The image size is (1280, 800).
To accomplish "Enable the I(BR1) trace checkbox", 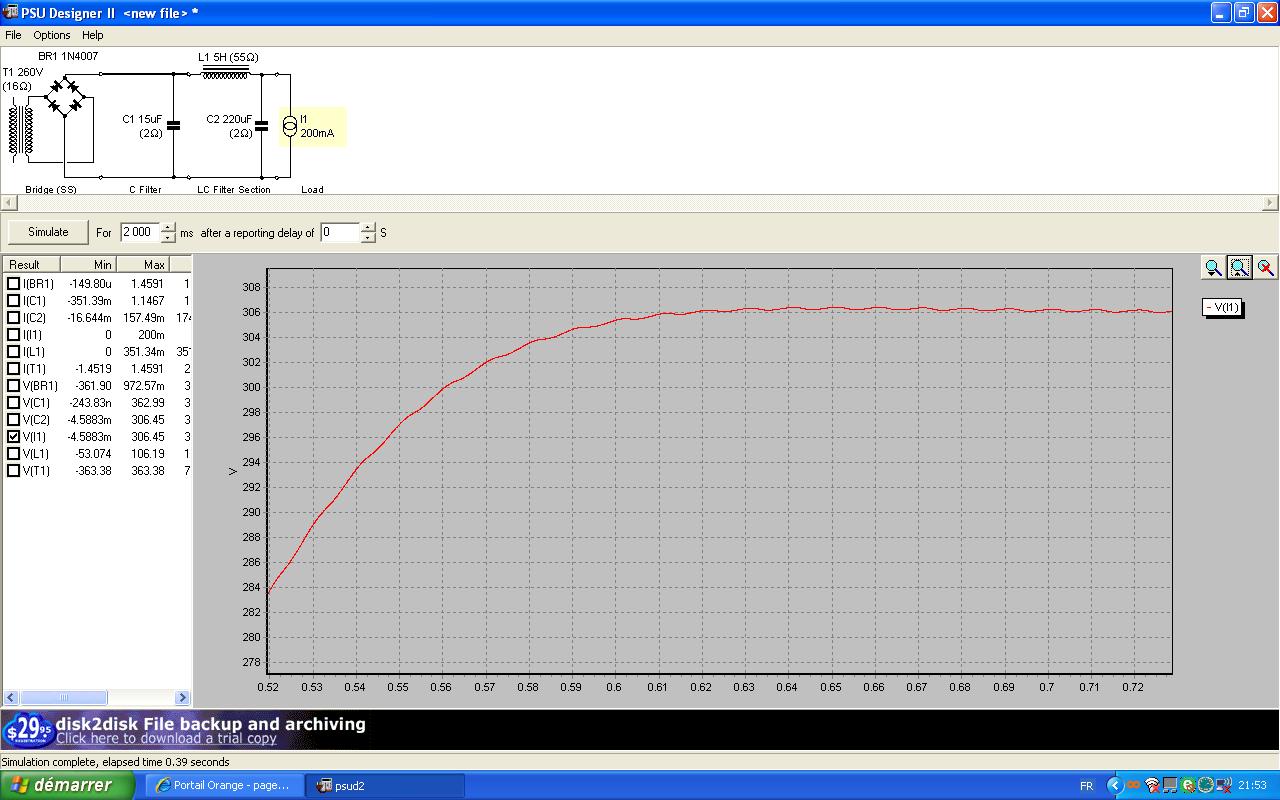I will click(x=13, y=284).
